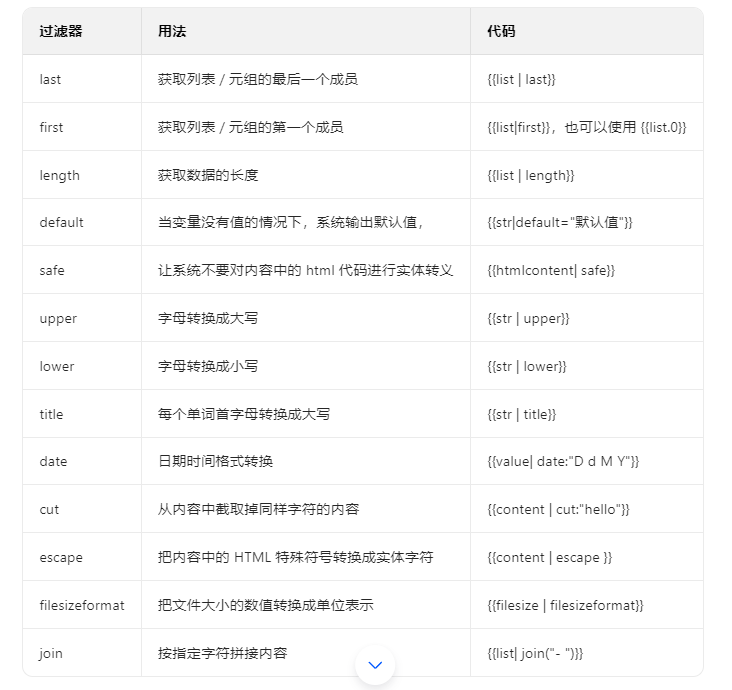Click the 'upper' filter name cell

tap(58, 318)
